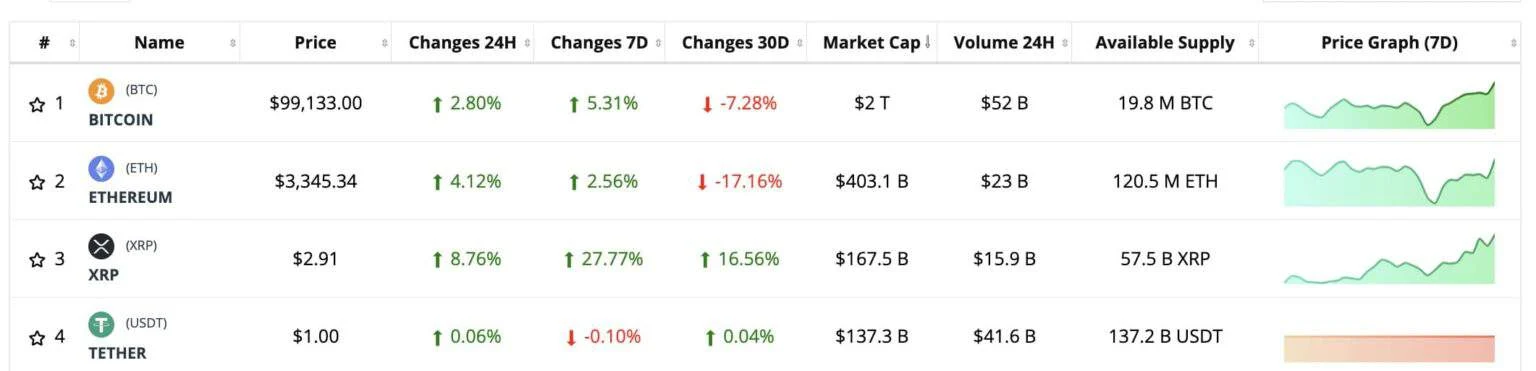Click the Ethereum diamond logo icon

click(102, 169)
